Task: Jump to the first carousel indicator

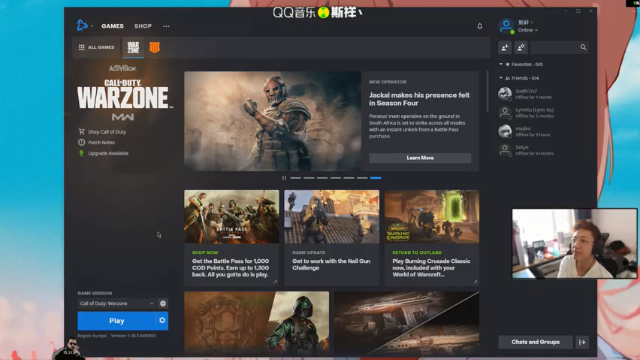Action: point(296,178)
